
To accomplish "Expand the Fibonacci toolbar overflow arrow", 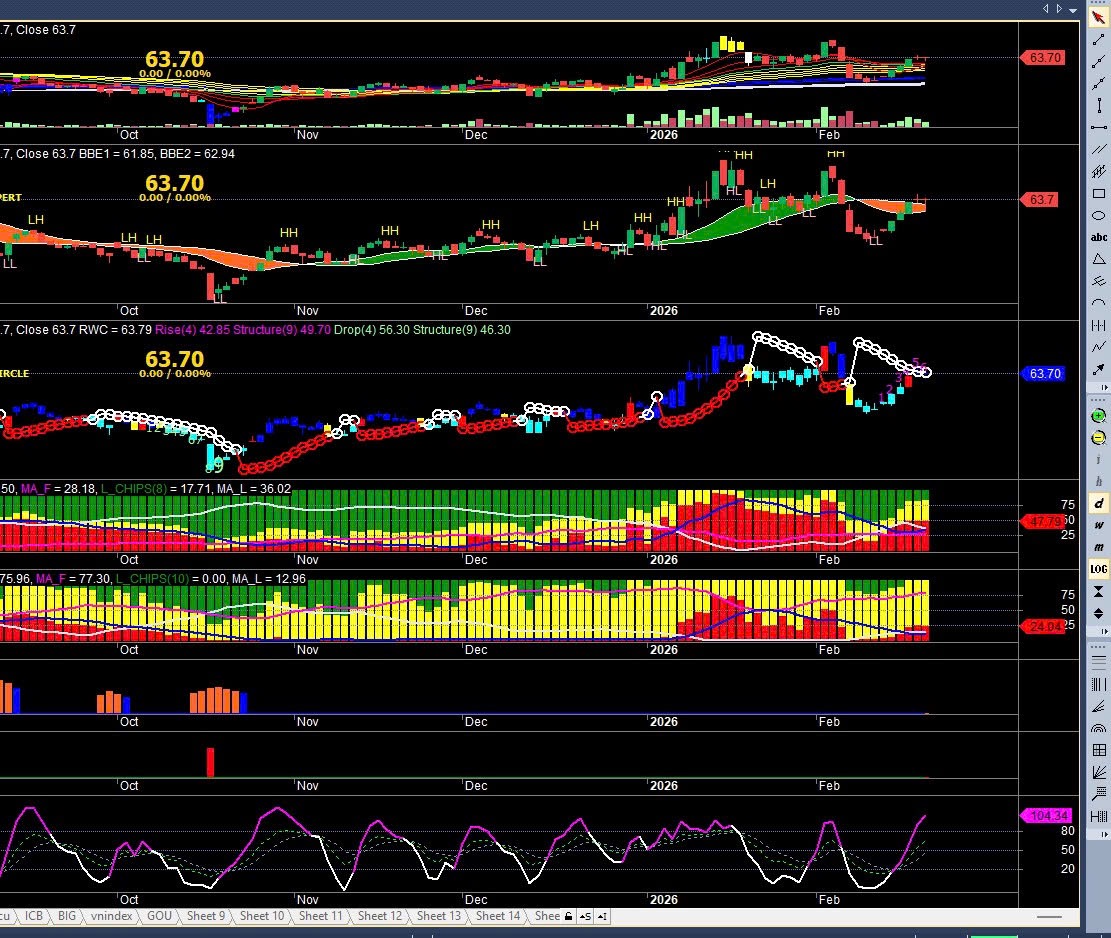I will pyautogui.click(x=1105, y=834).
